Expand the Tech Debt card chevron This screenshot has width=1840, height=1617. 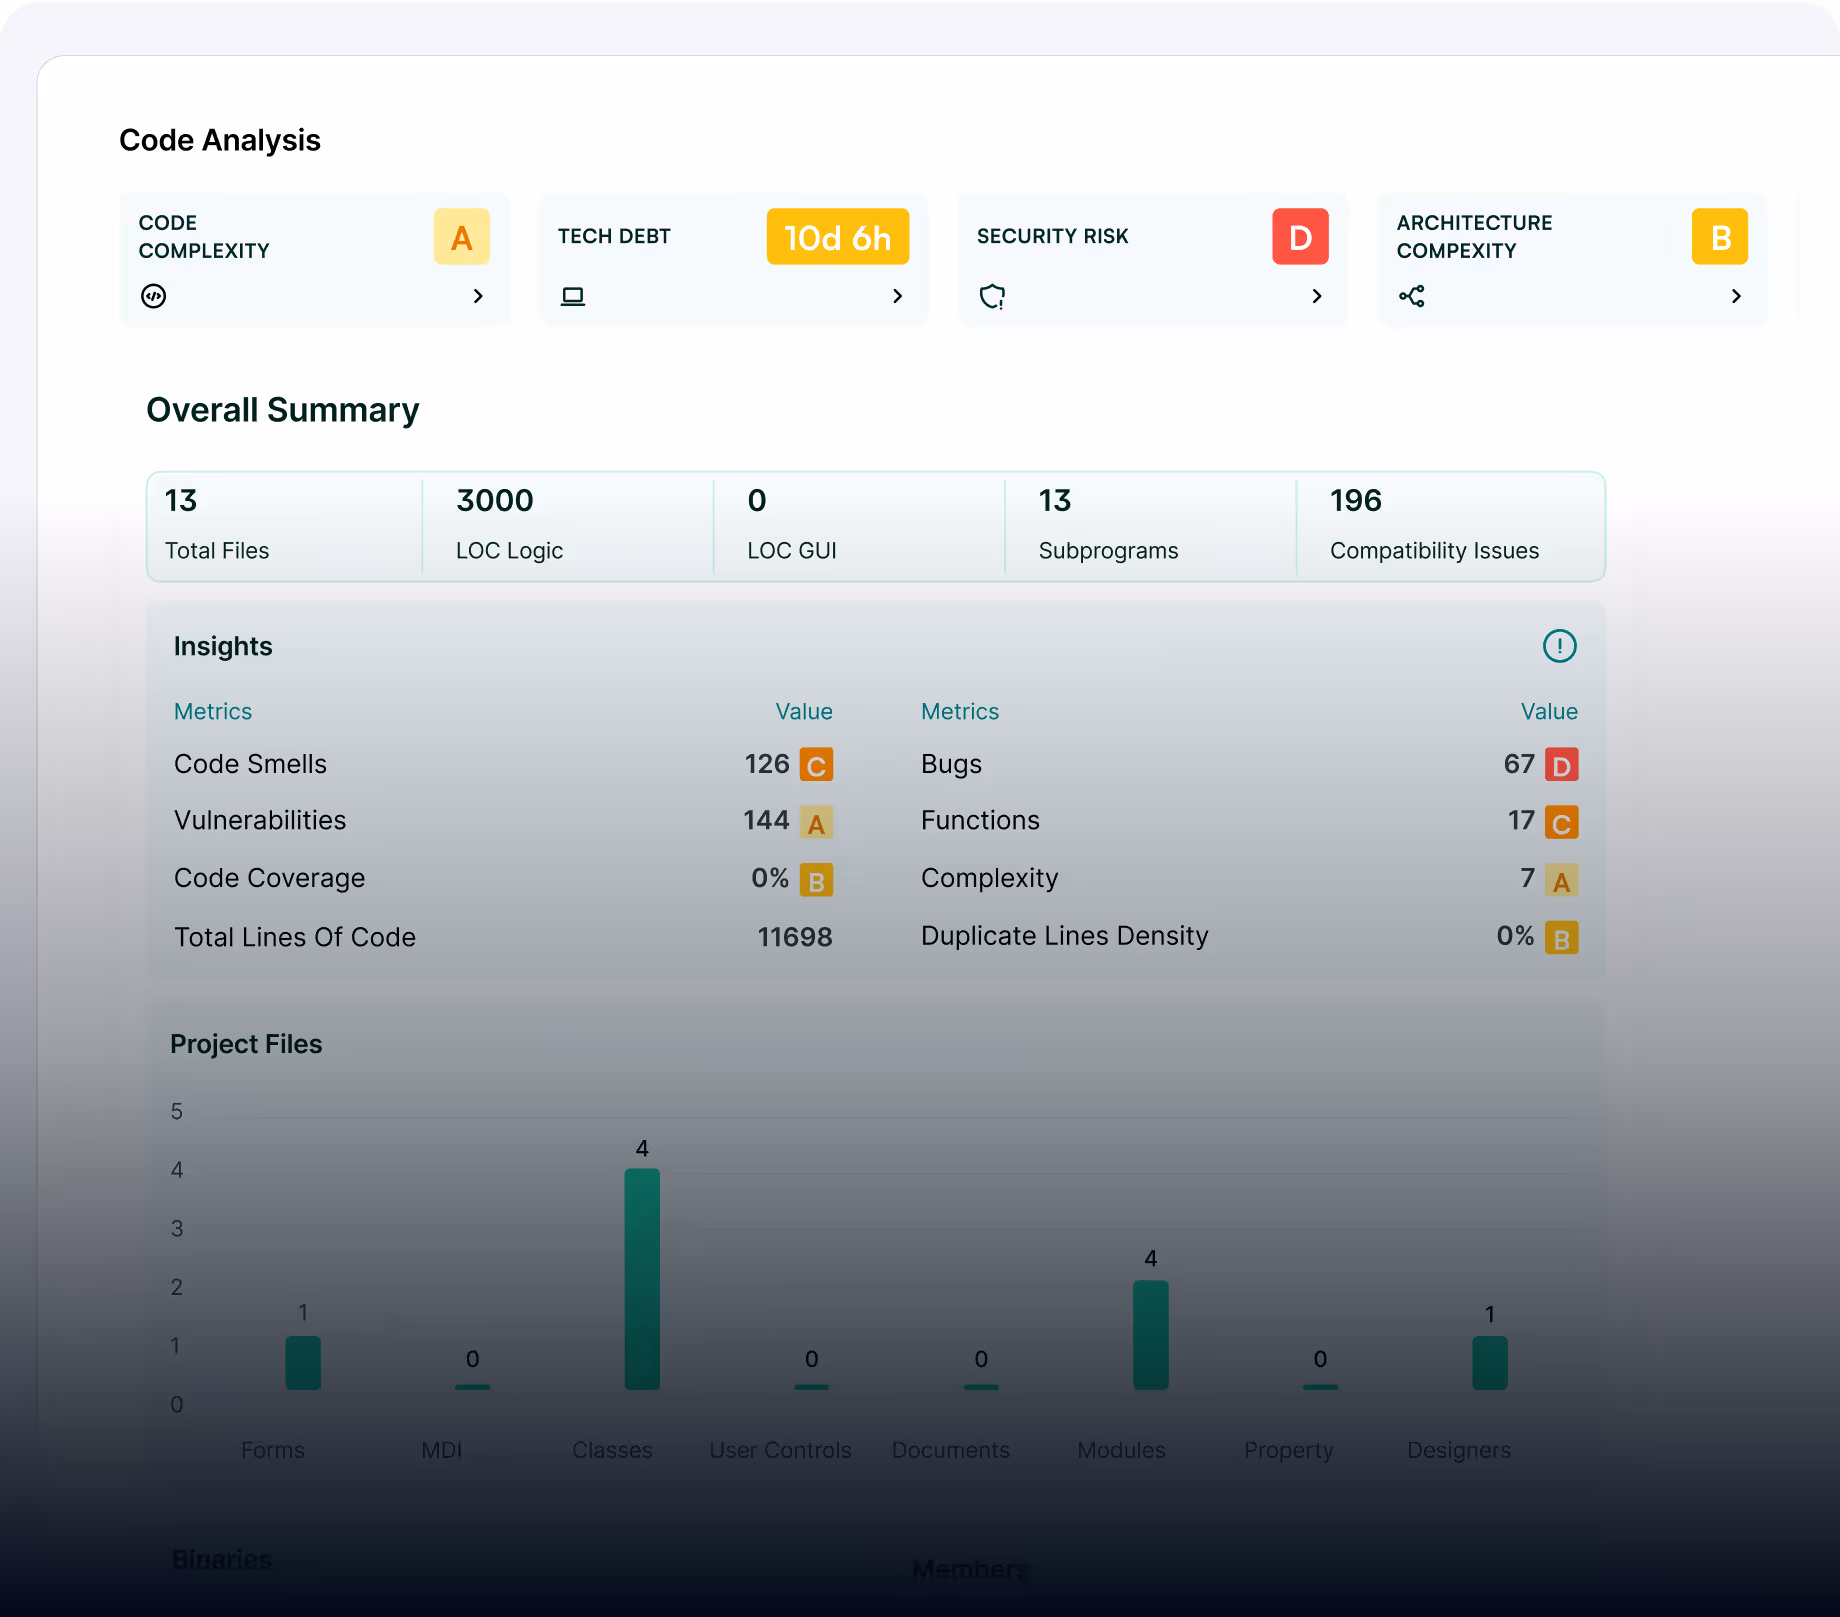click(x=897, y=296)
